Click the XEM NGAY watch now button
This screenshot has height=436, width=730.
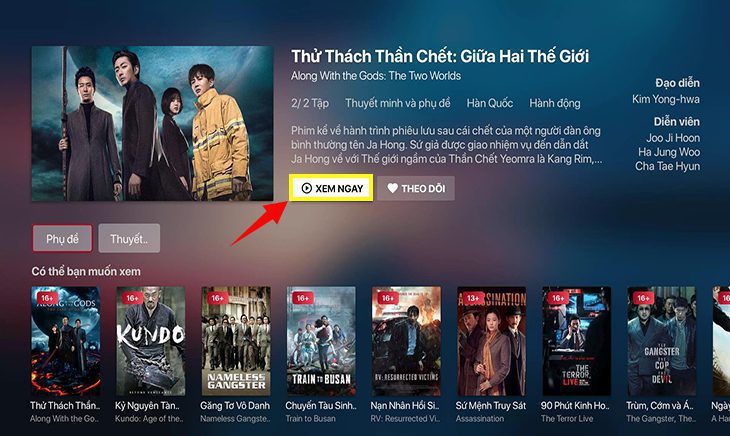point(331,188)
